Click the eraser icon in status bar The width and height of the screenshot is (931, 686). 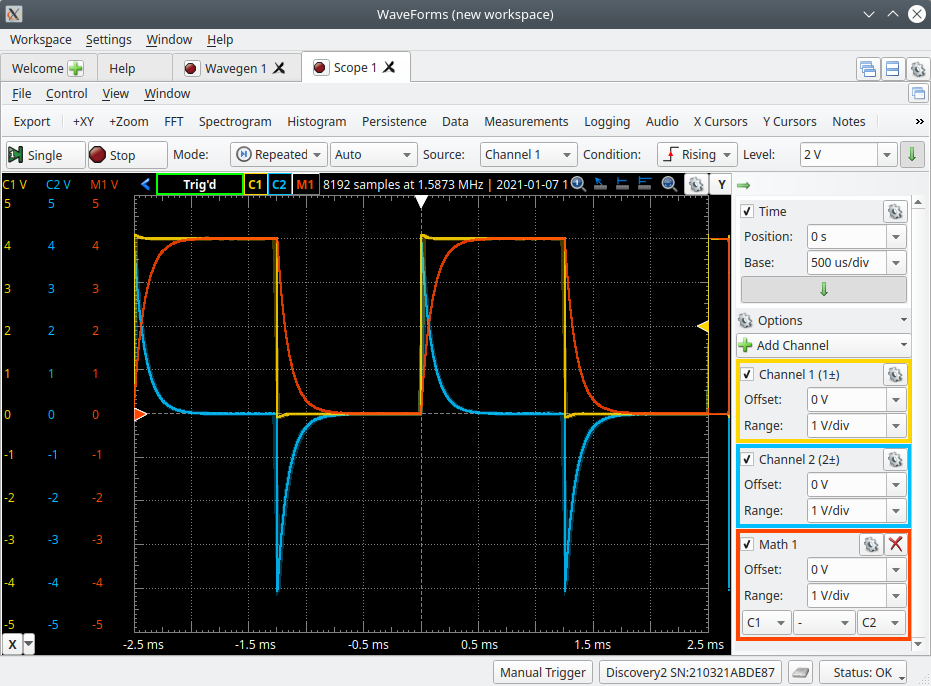pyautogui.click(x=800, y=672)
